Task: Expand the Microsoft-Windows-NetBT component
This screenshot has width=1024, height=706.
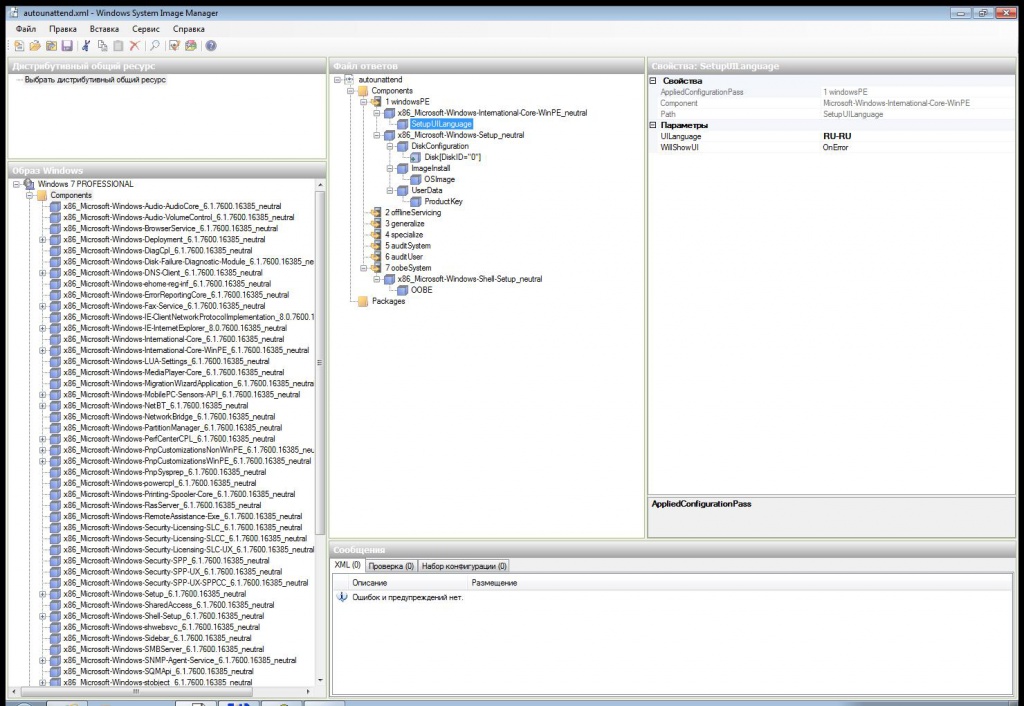Action: (42, 406)
